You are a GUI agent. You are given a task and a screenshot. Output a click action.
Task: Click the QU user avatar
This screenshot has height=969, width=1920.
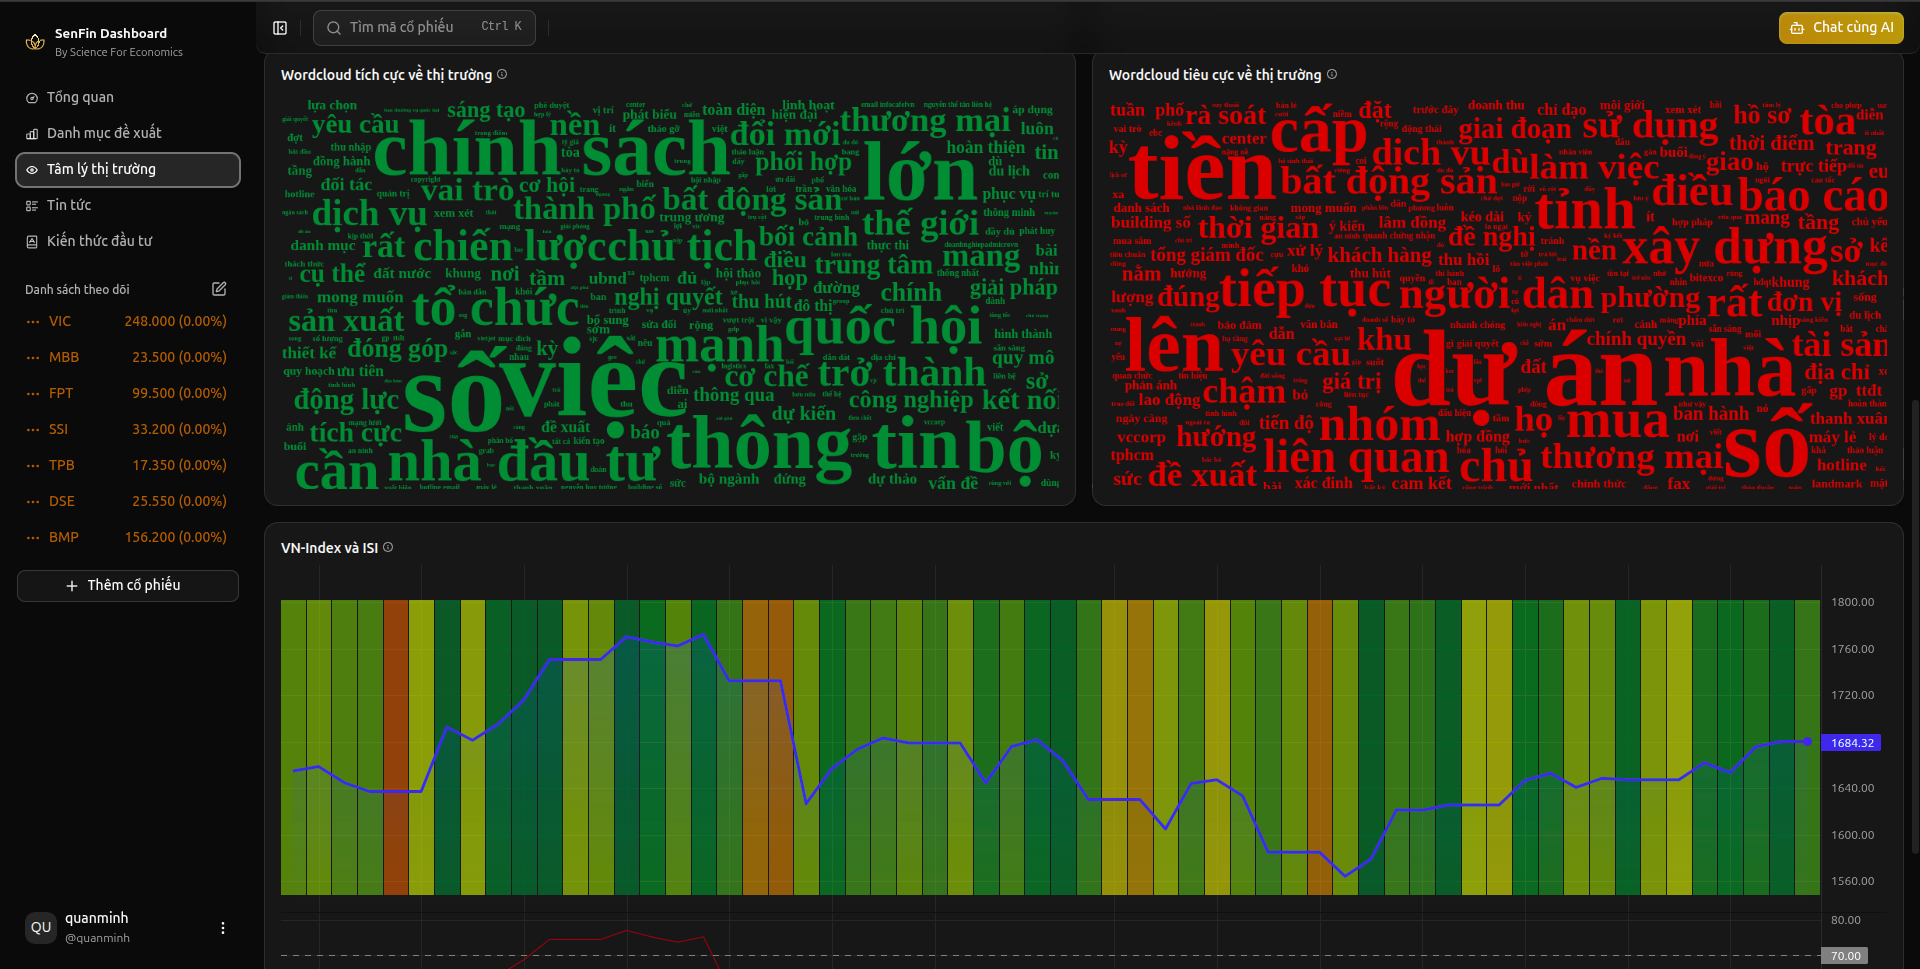[x=41, y=927]
